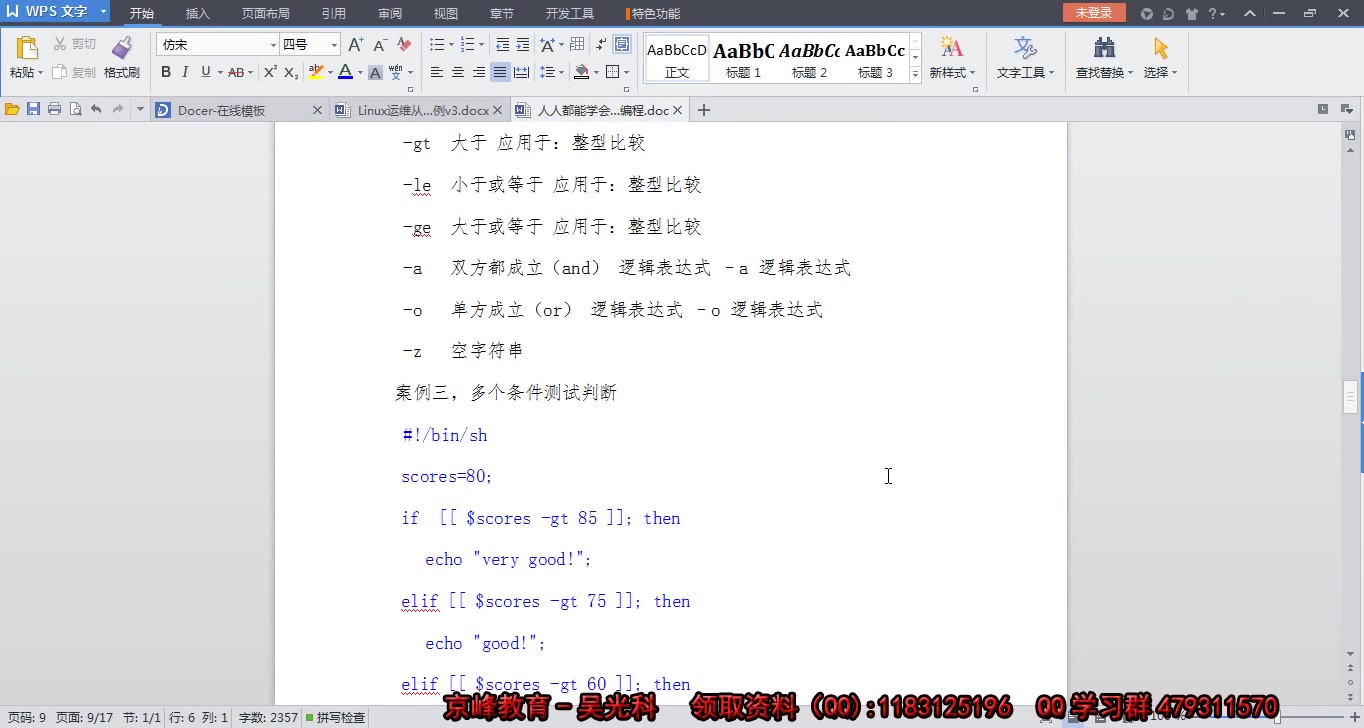Open the View (视图) tab

pos(446,13)
